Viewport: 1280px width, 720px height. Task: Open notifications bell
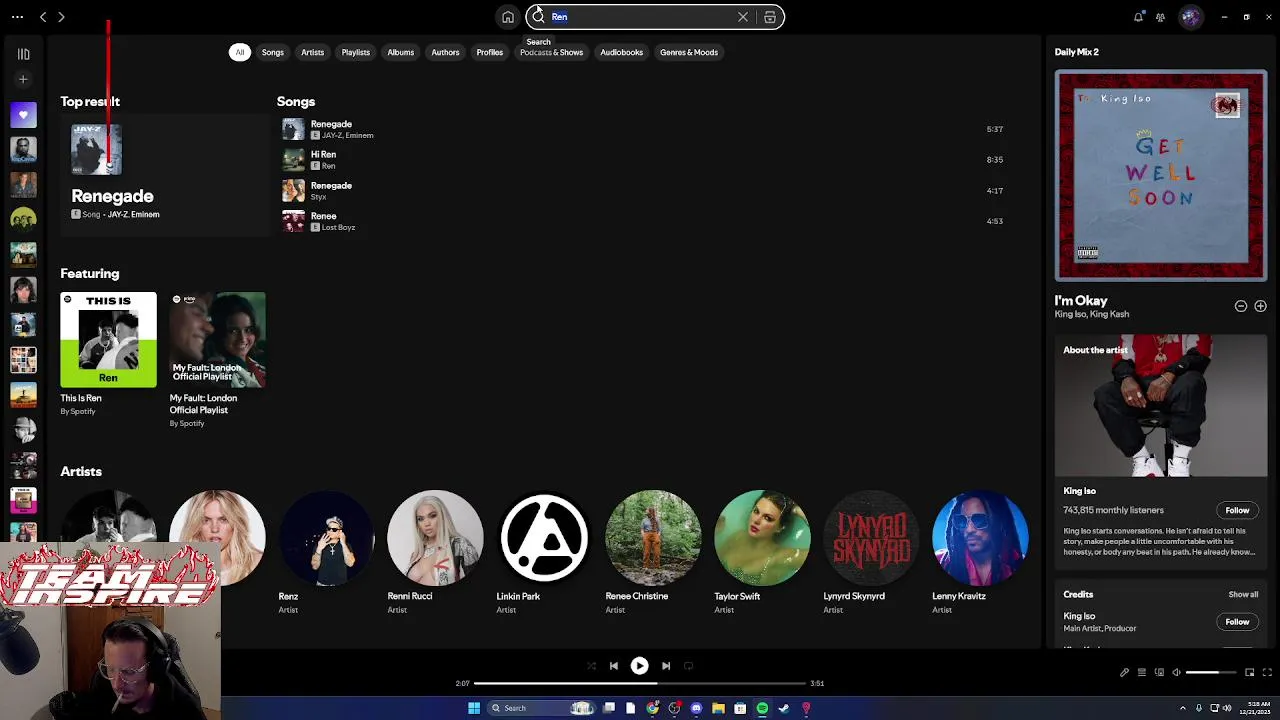1138,17
